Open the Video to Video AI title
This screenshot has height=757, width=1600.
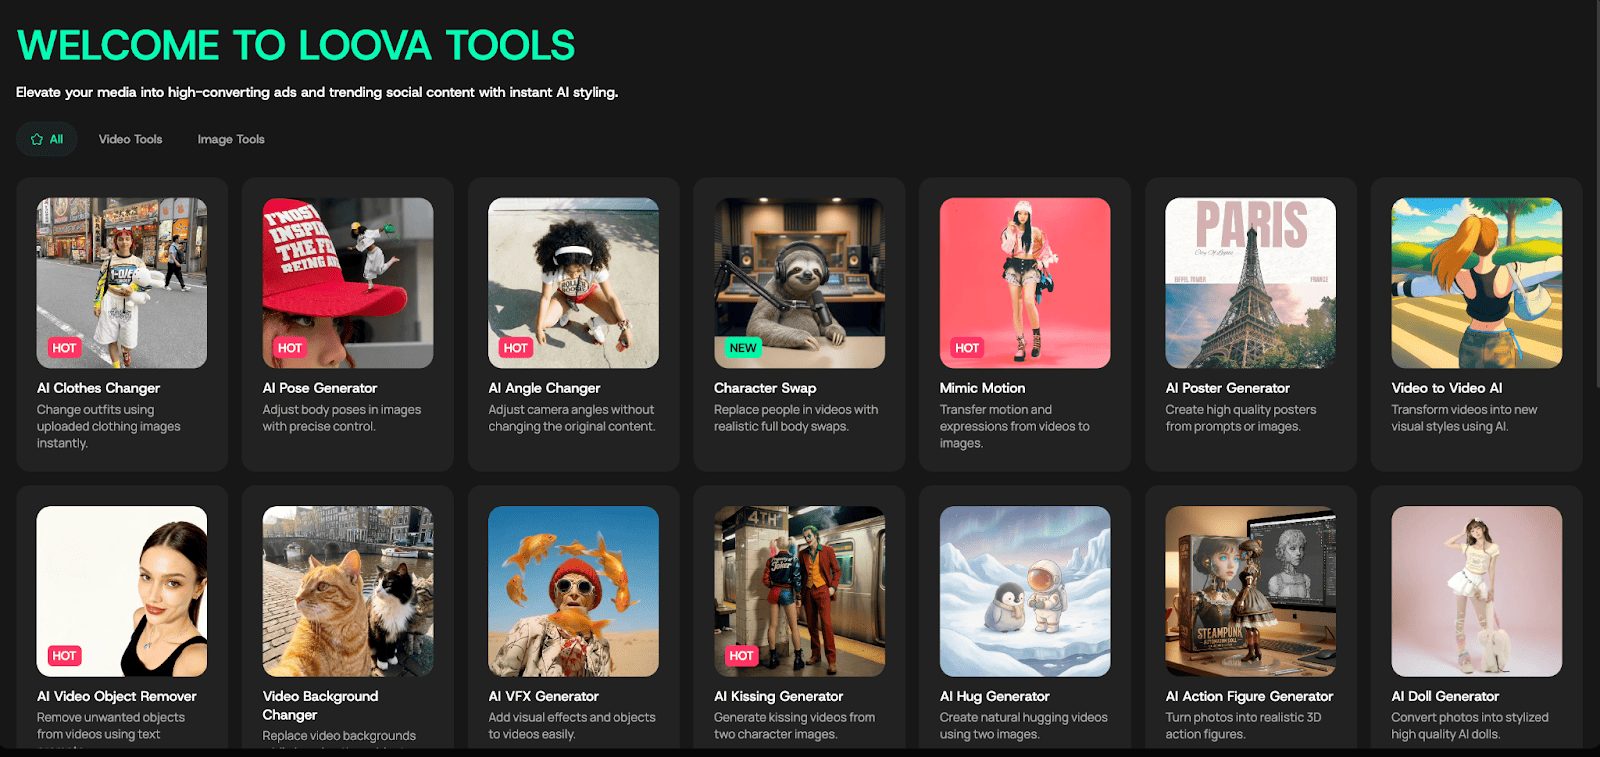coord(1446,388)
